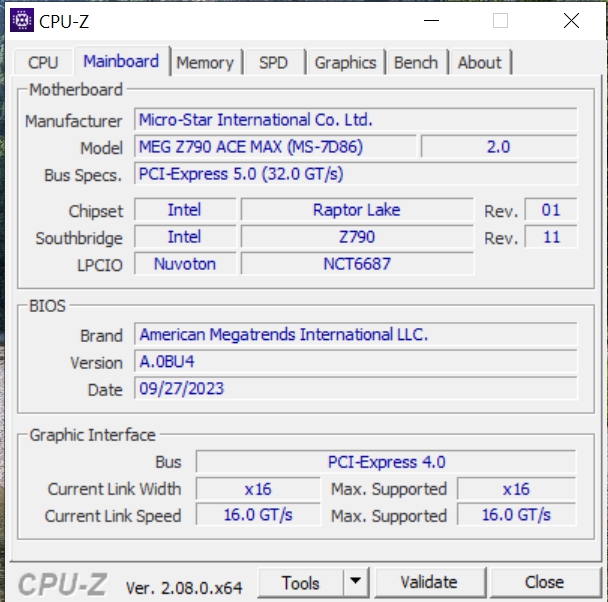
Task: Click the Southbridge vendor Intel value
Action: [185, 237]
